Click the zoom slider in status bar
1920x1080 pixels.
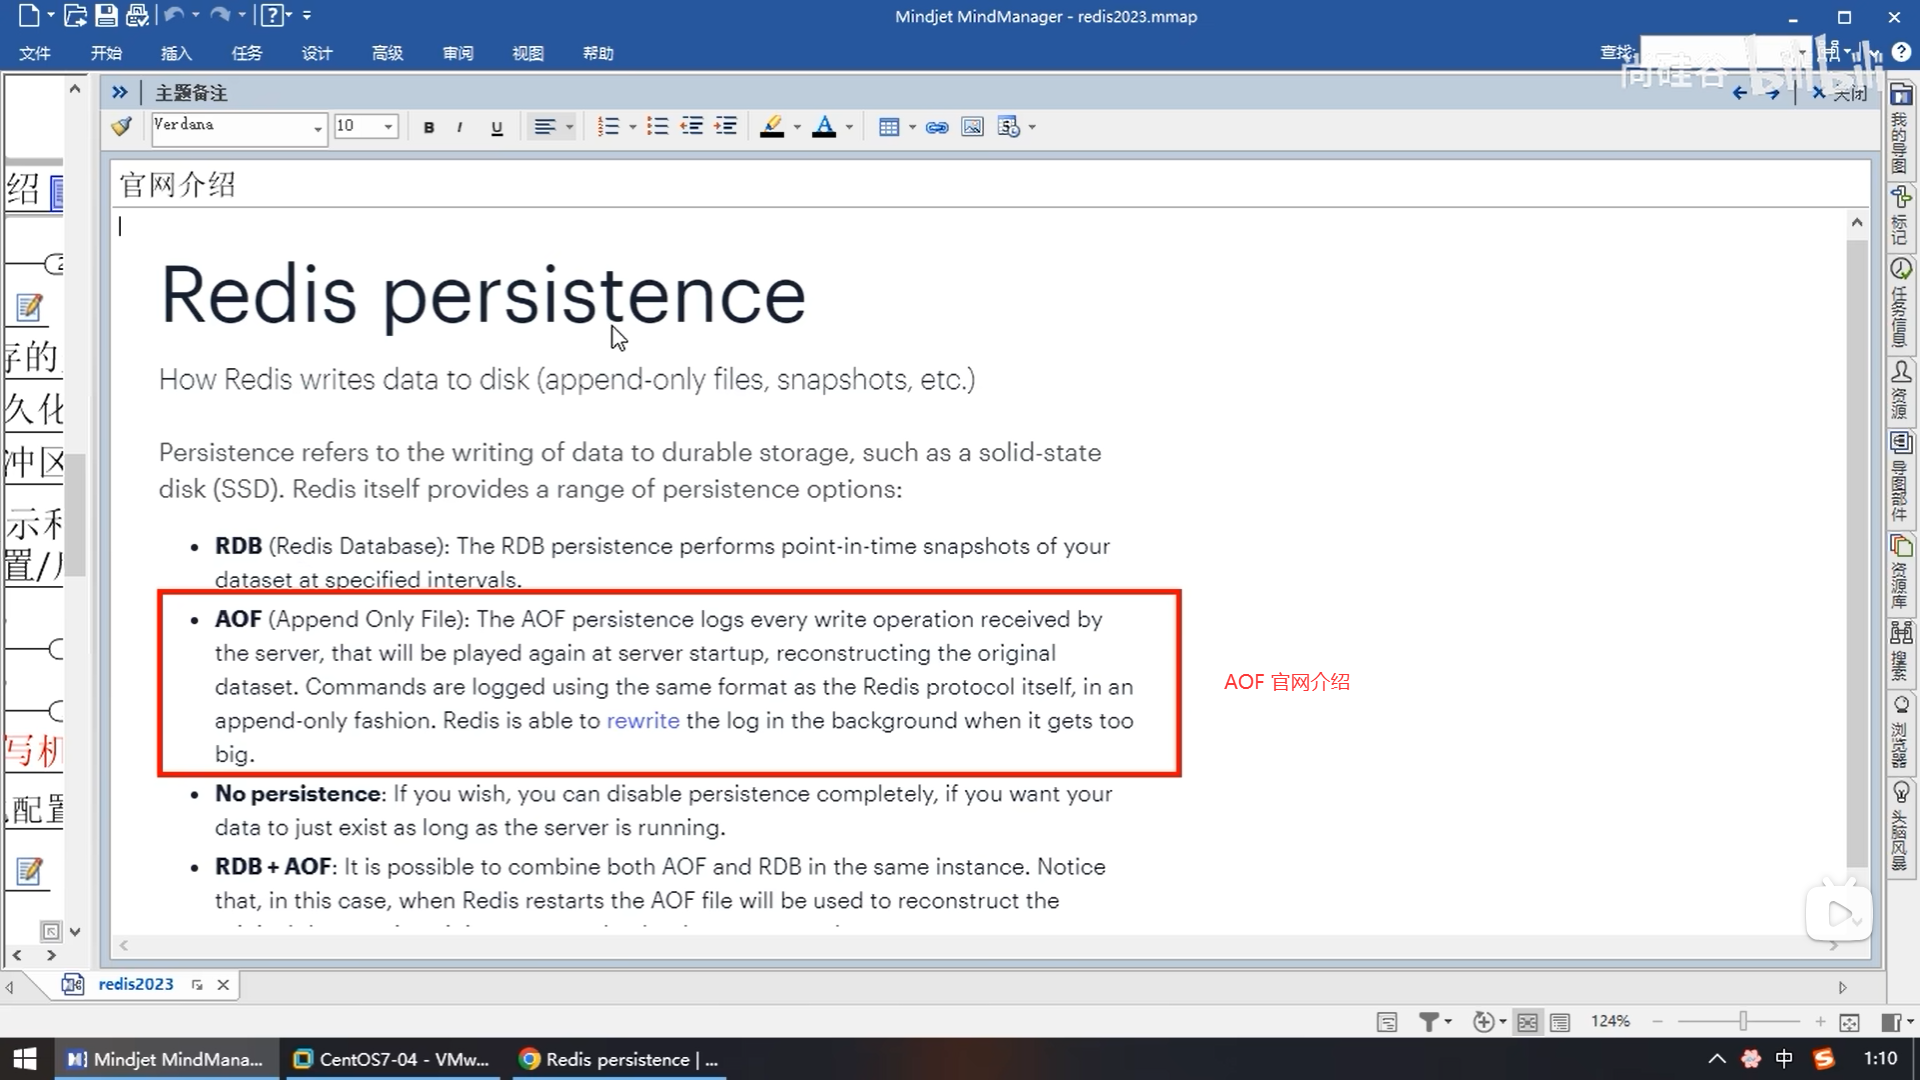click(1743, 1021)
